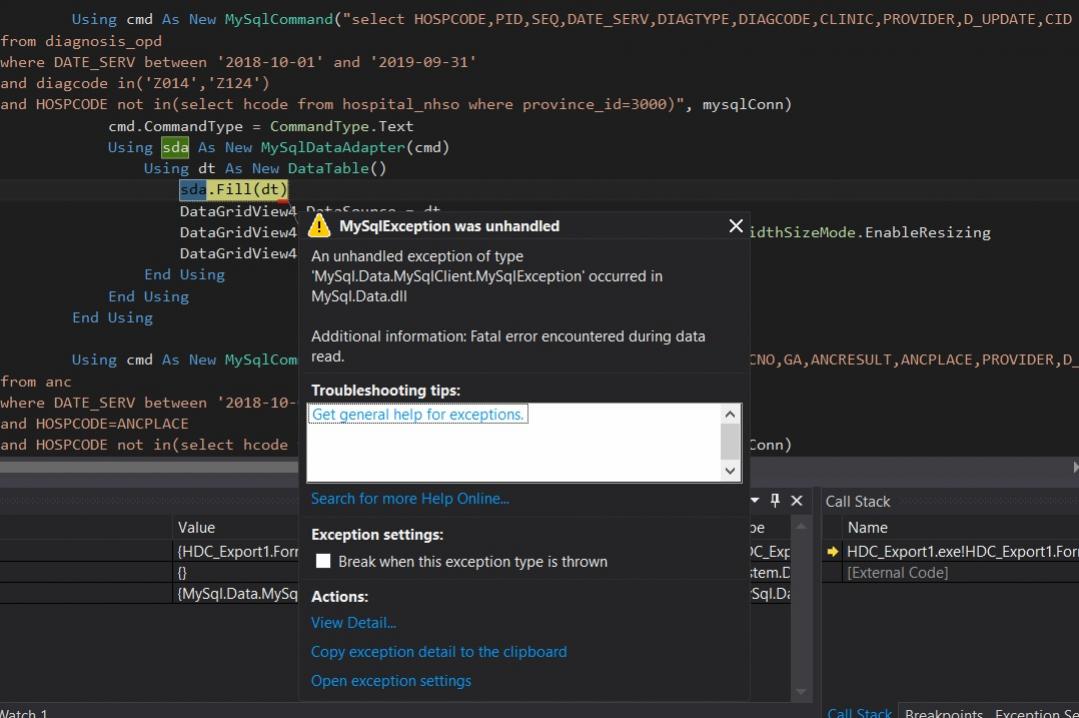Click 'Search for more Help Online...' link
Viewport: 1079px width, 718px height.
tap(410, 498)
